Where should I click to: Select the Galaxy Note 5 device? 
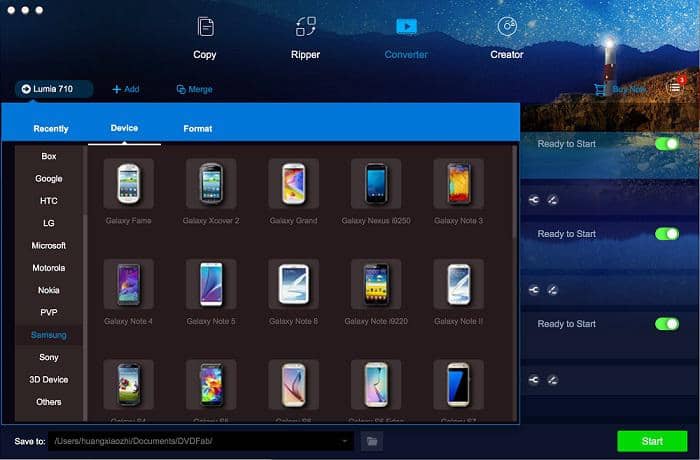coord(211,284)
